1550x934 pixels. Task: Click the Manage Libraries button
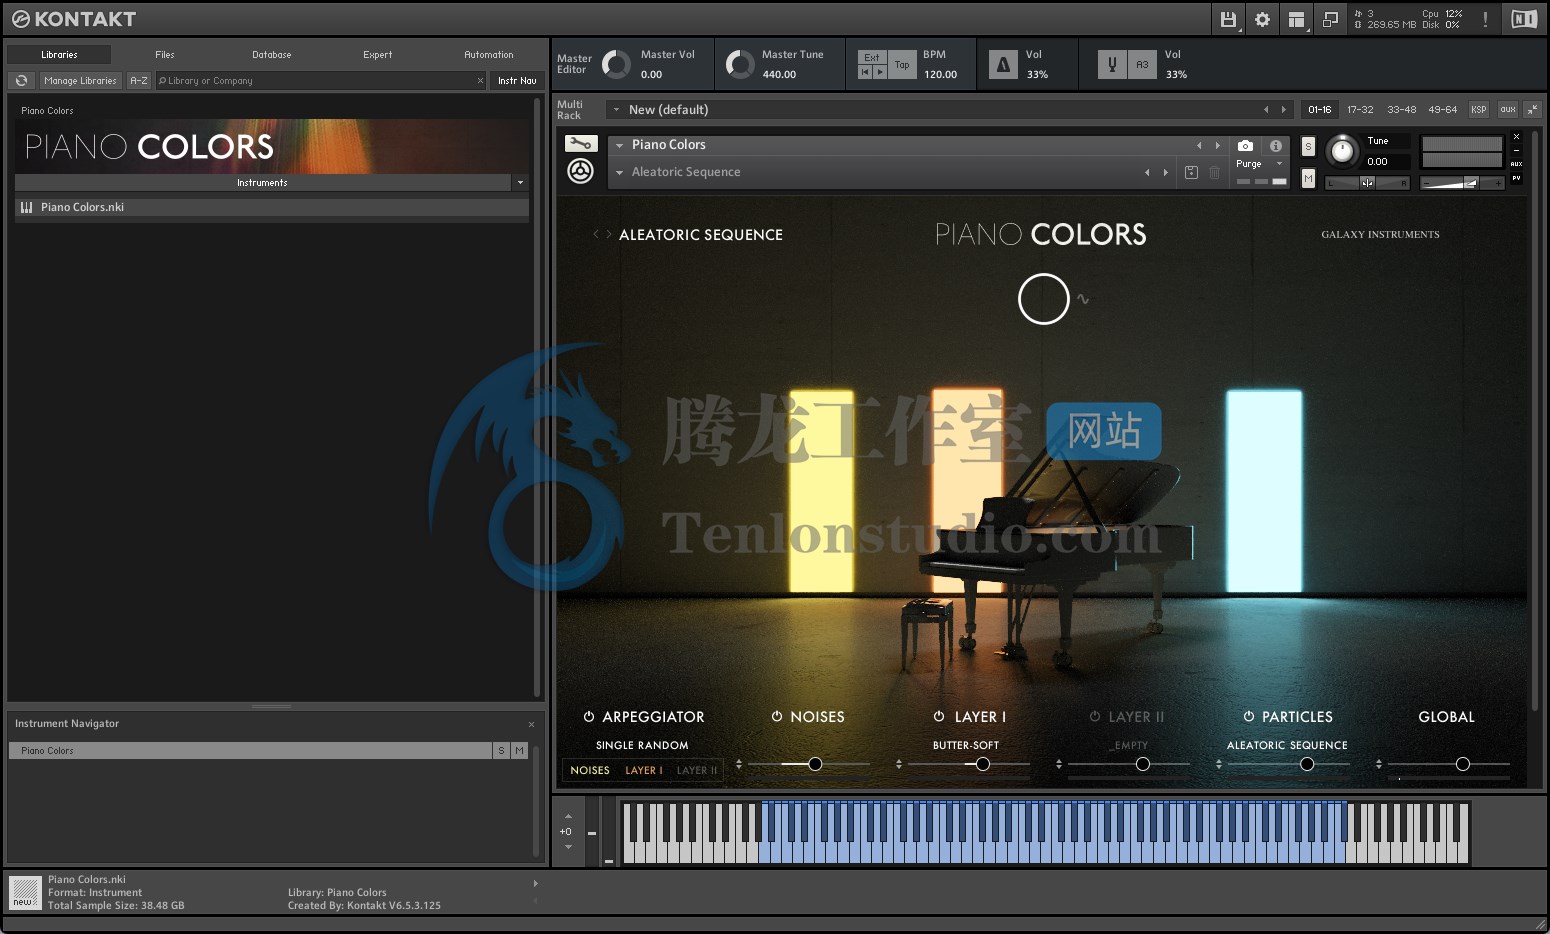[80, 81]
